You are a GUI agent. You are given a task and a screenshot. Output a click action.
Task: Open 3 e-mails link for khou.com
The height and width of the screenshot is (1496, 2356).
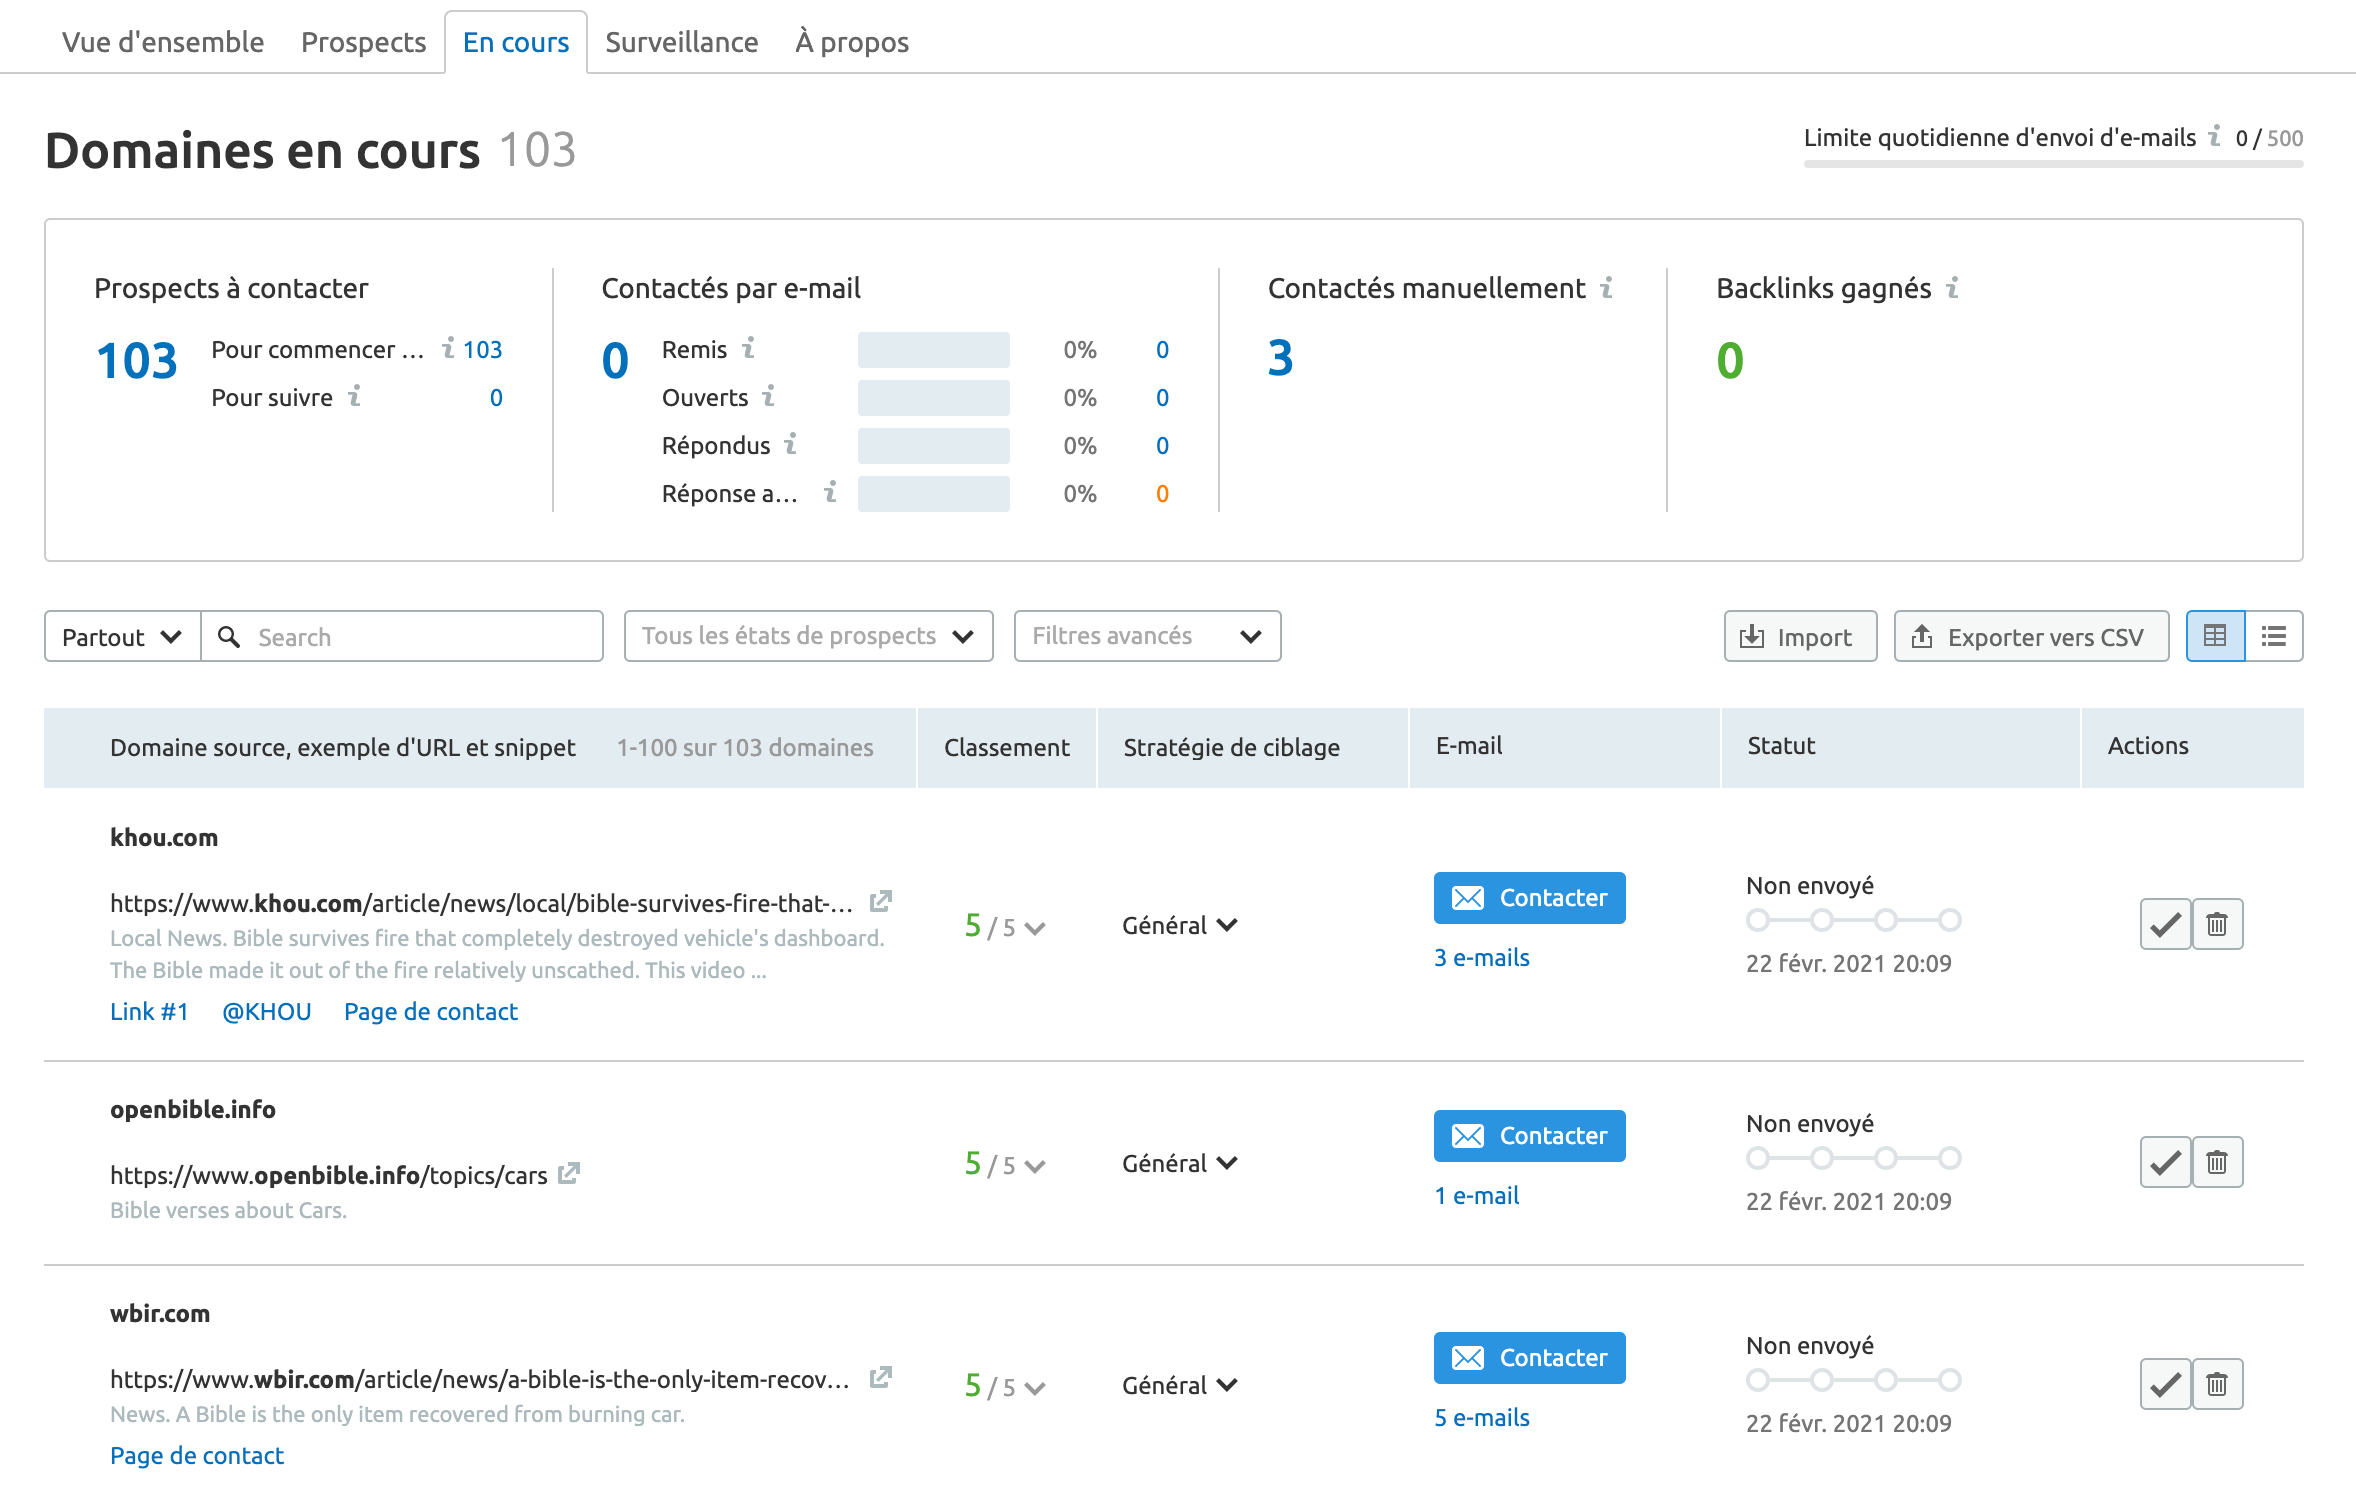[1481, 958]
